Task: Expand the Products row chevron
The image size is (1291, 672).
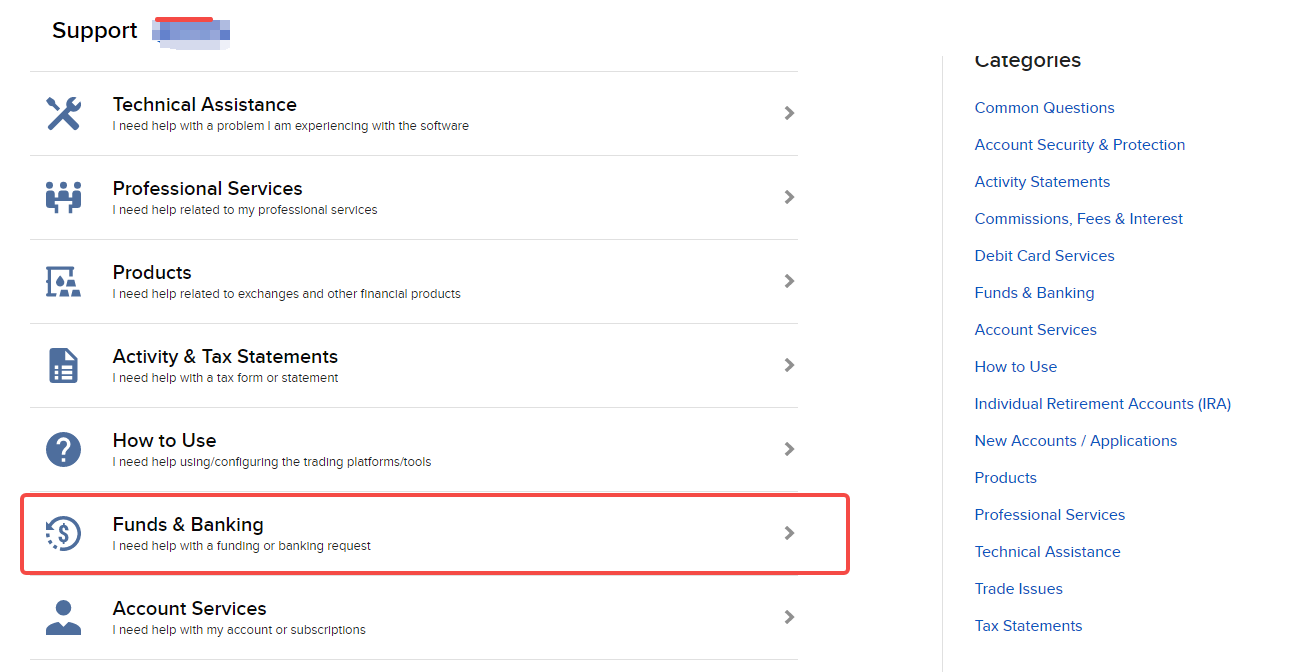Action: point(789,281)
